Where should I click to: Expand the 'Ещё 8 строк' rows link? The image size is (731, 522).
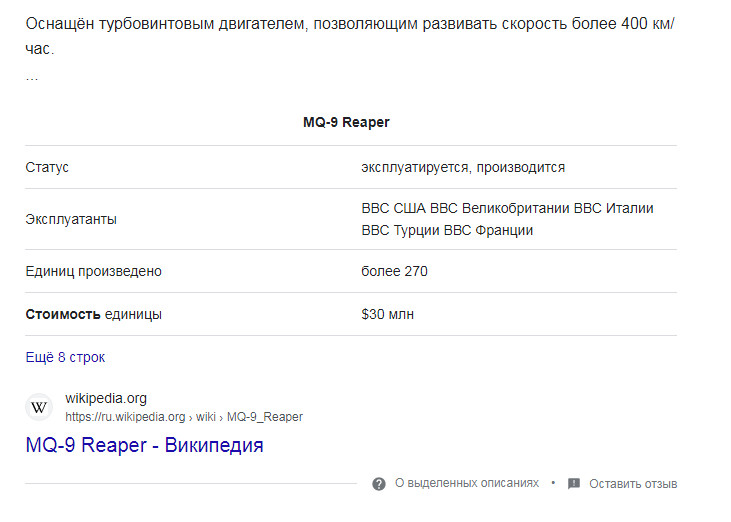click(x=65, y=357)
